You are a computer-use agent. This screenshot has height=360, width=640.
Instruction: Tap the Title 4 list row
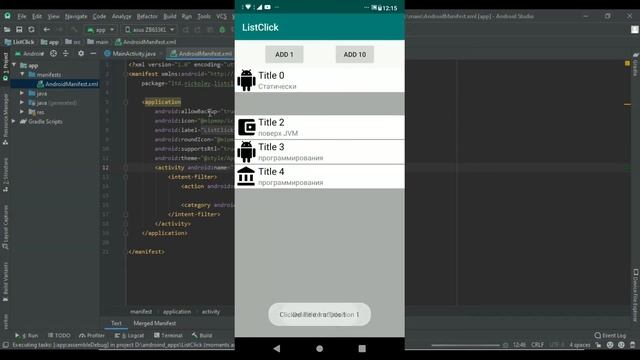pos(320,176)
